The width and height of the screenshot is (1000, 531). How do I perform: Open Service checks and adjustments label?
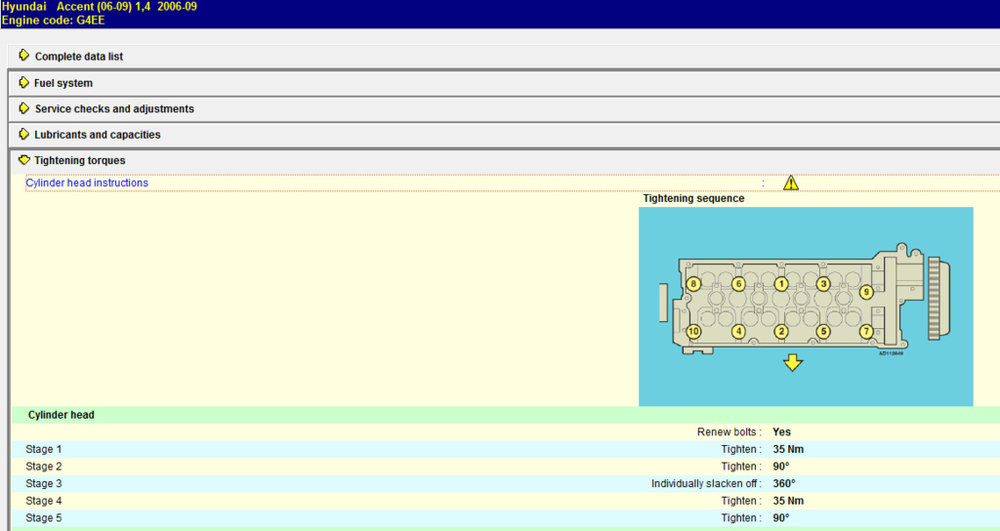tap(114, 109)
